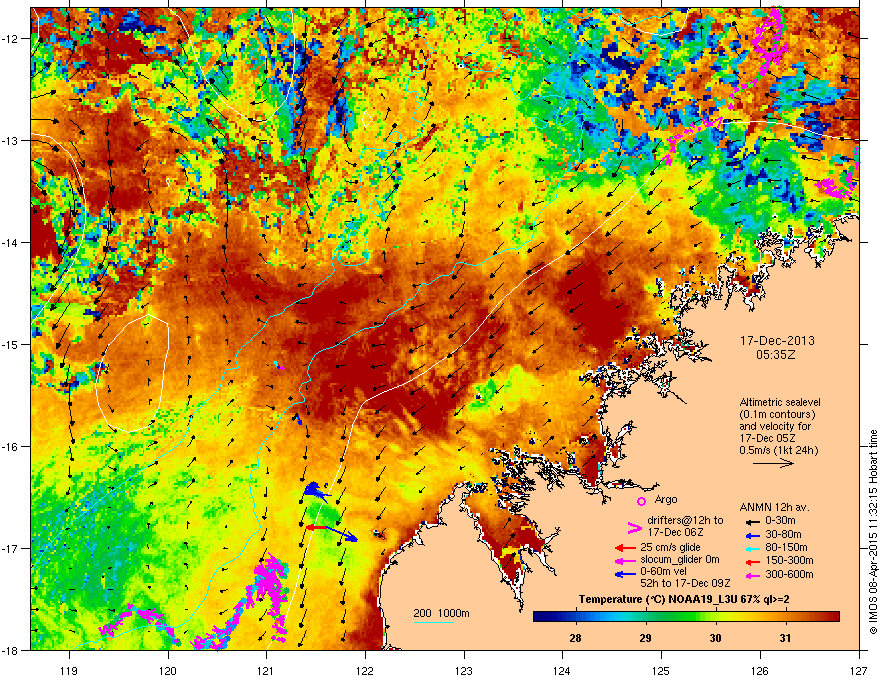This screenshot has height=680, width=880.
Task: Click the blue 0-60m vel legend arrow
Action: pyautogui.click(x=625, y=574)
